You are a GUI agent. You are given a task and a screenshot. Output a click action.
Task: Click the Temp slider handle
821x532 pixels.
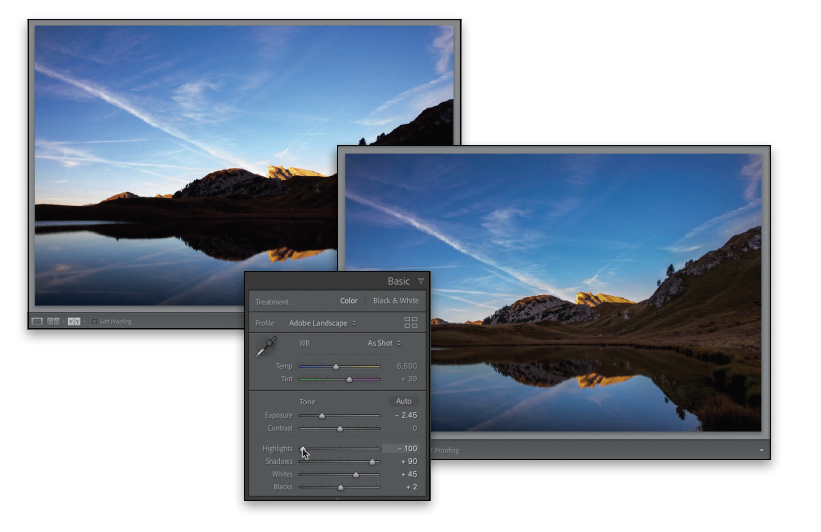tap(336, 367)
